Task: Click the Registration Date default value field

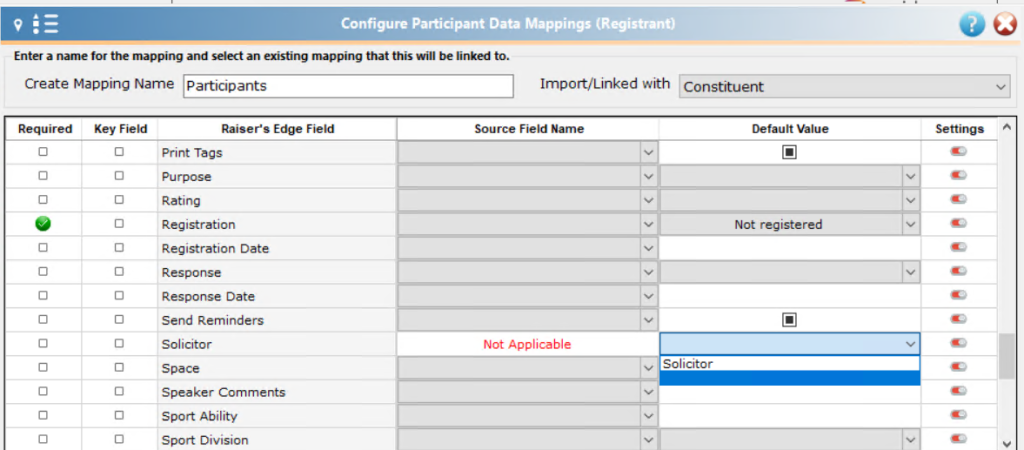Action: (790, 248)
